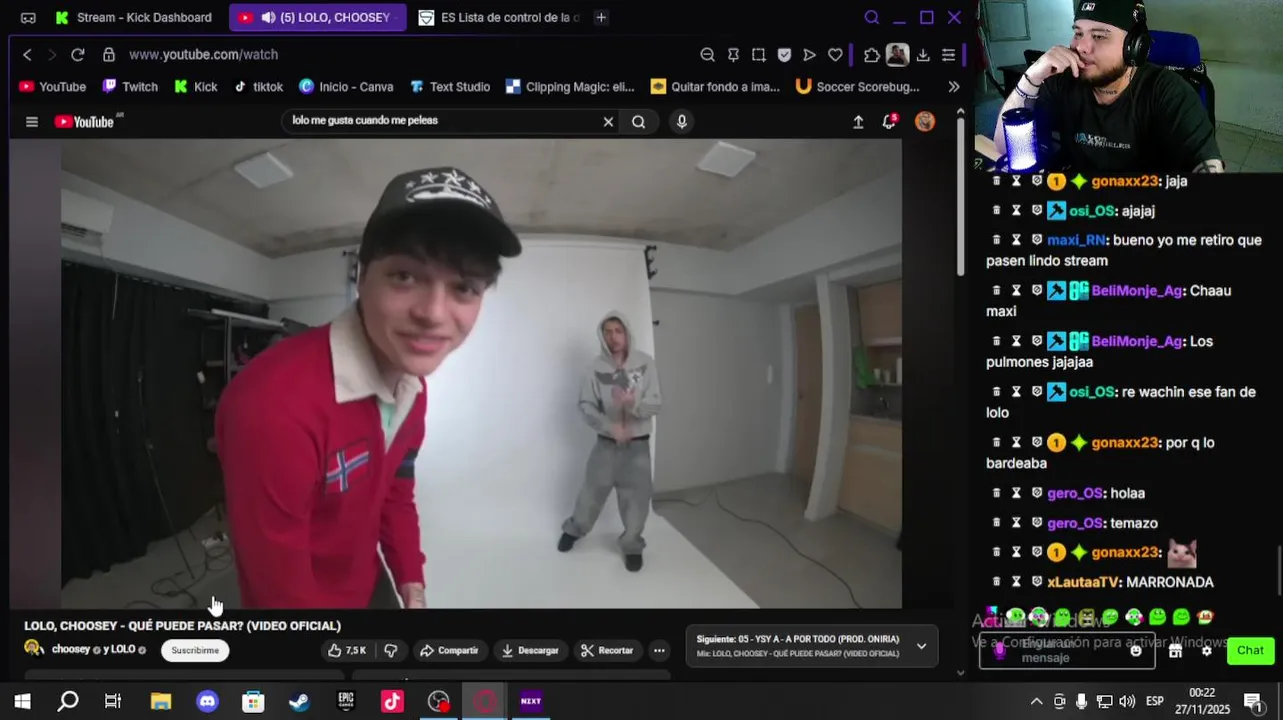Open the Soccer Scorebug bookmark
1283x720 pixels.
(x=858, y=87)
